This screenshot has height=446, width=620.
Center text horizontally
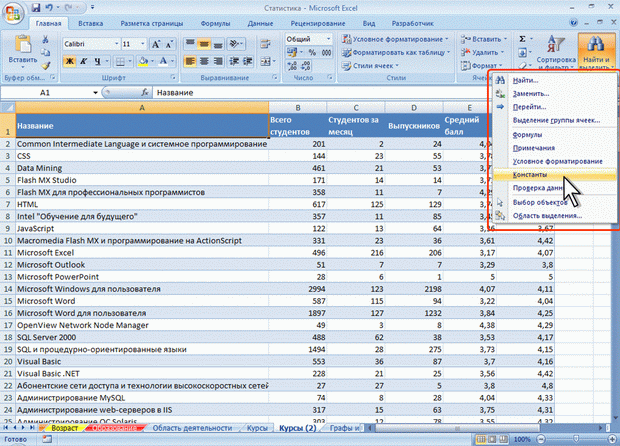pyautogui.click(x=204, y=61)
